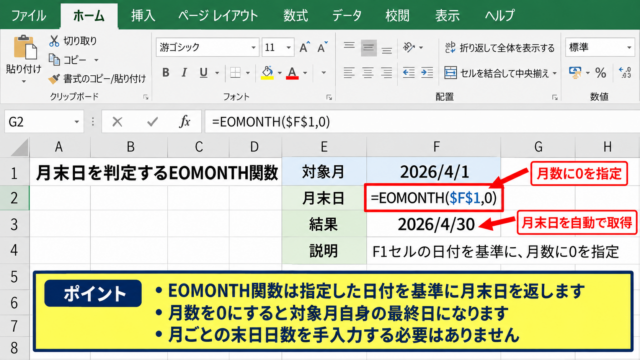The width and height of the screenshot is (640, 360).
Task: Select column F header
Action: [433, 147]
